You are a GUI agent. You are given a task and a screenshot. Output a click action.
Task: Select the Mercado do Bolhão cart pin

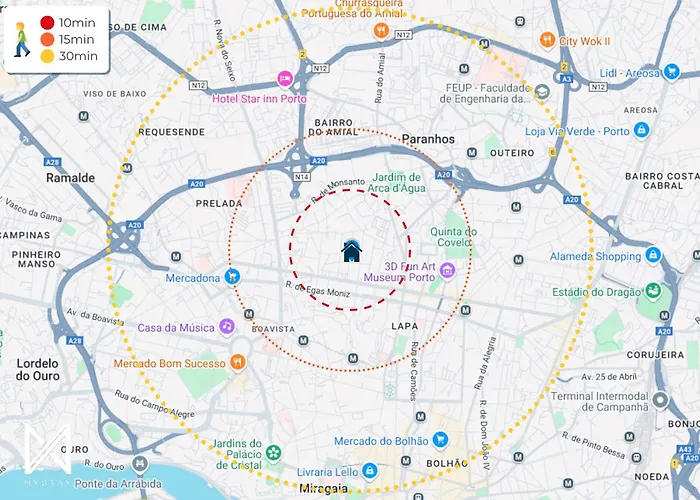440,439
